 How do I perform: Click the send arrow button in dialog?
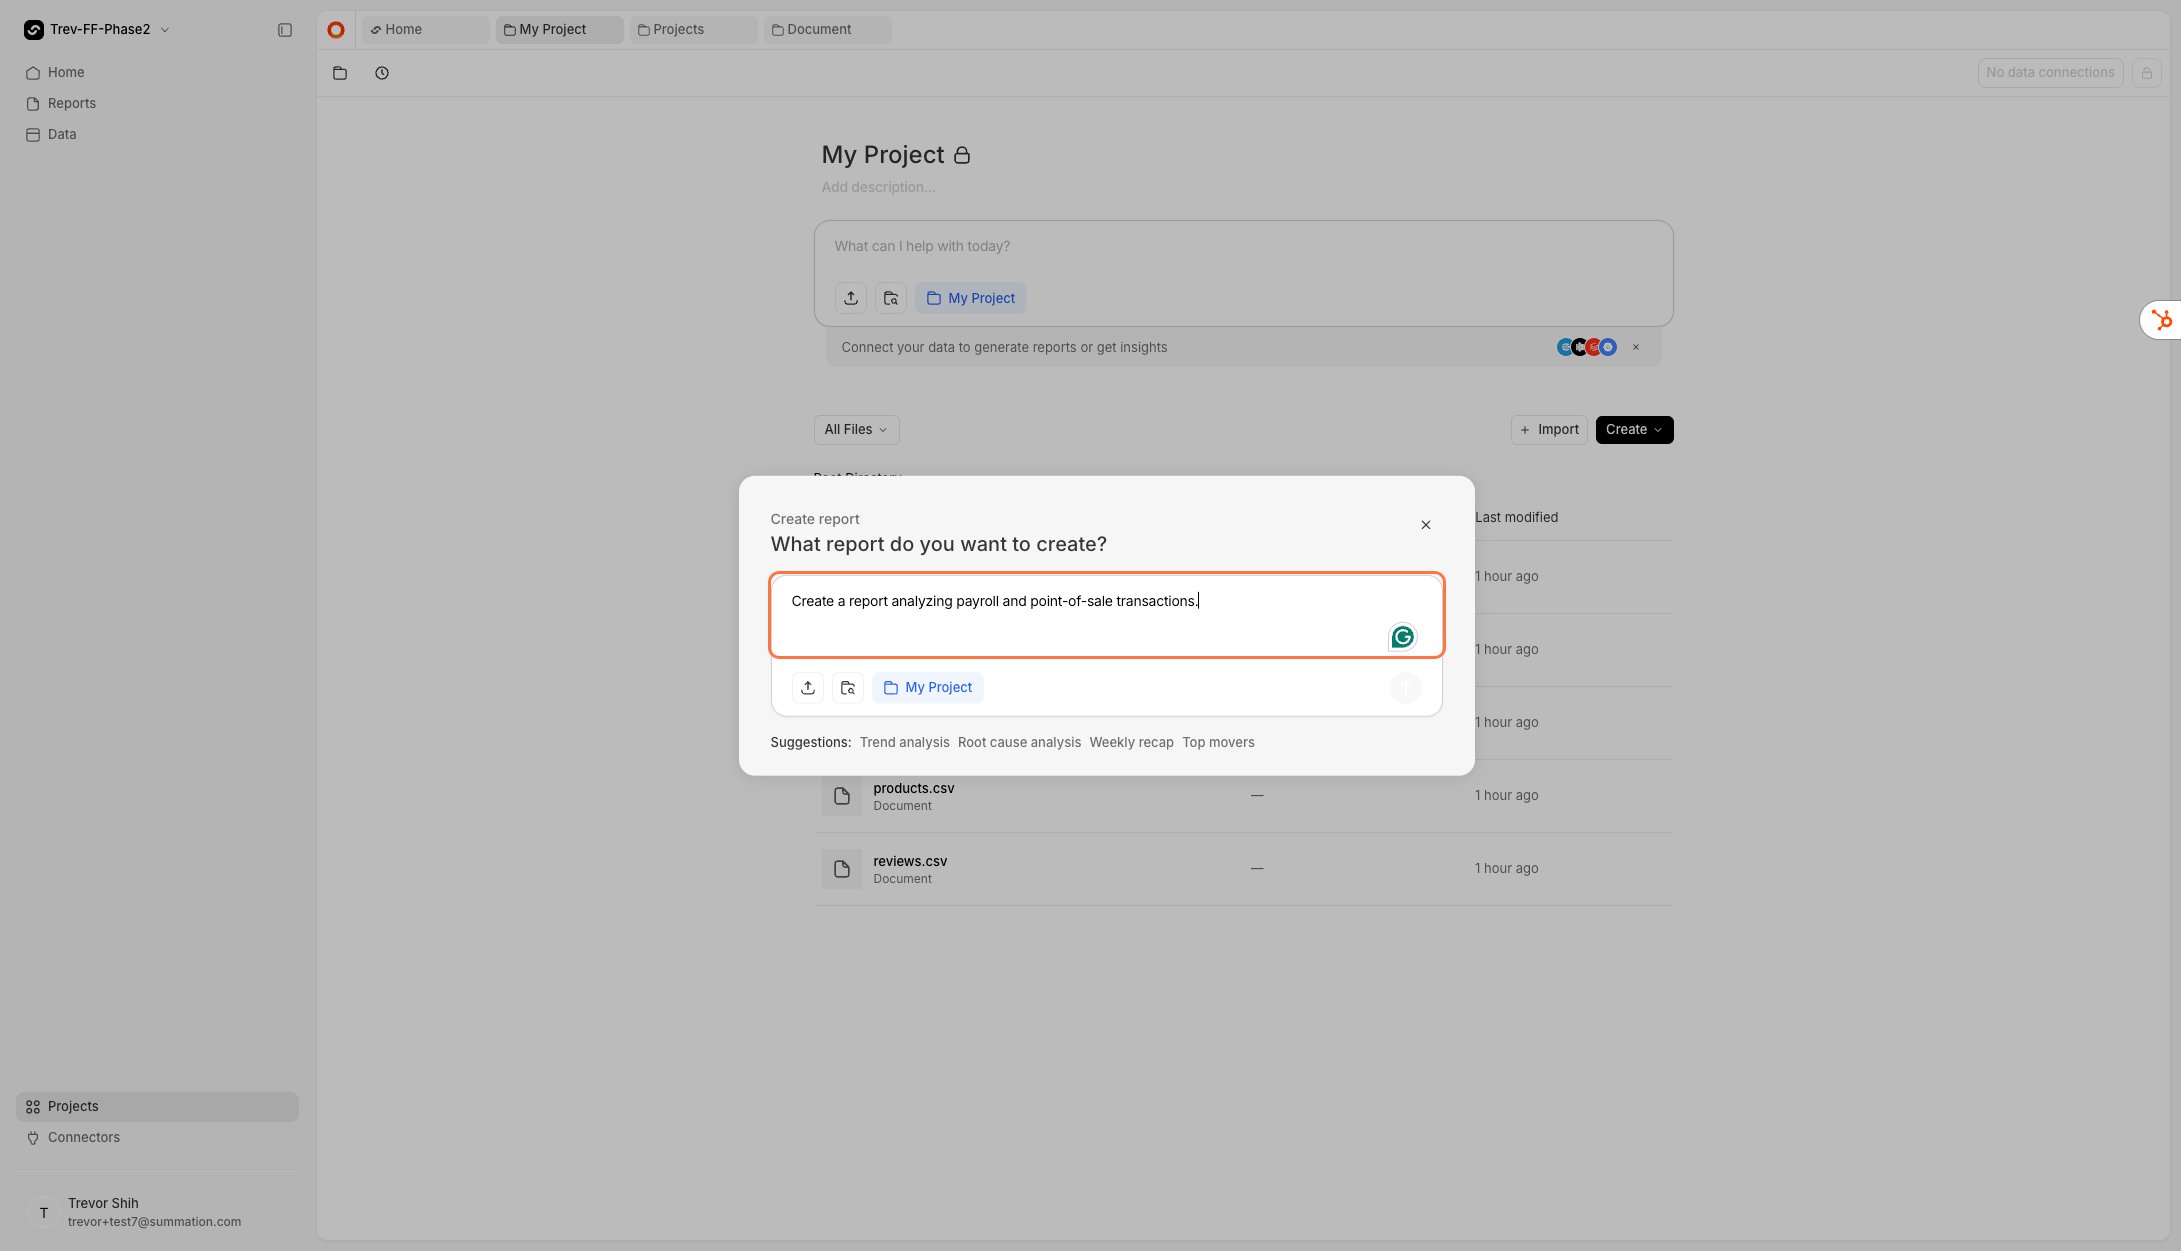(1406, 688)
